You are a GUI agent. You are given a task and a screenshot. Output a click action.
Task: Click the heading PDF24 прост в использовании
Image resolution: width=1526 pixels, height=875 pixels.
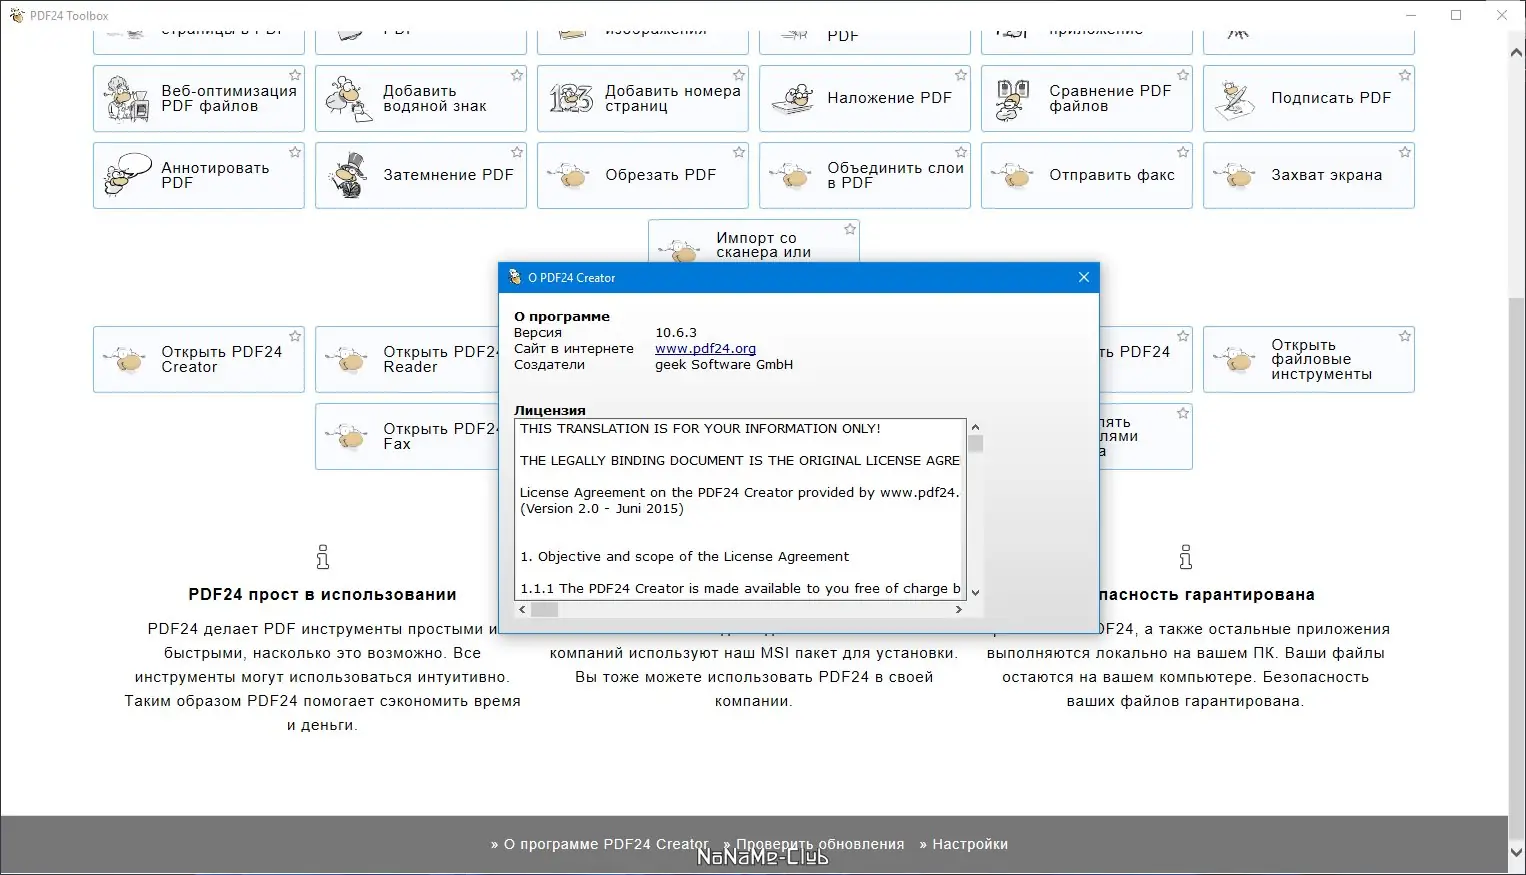(322, 595)
